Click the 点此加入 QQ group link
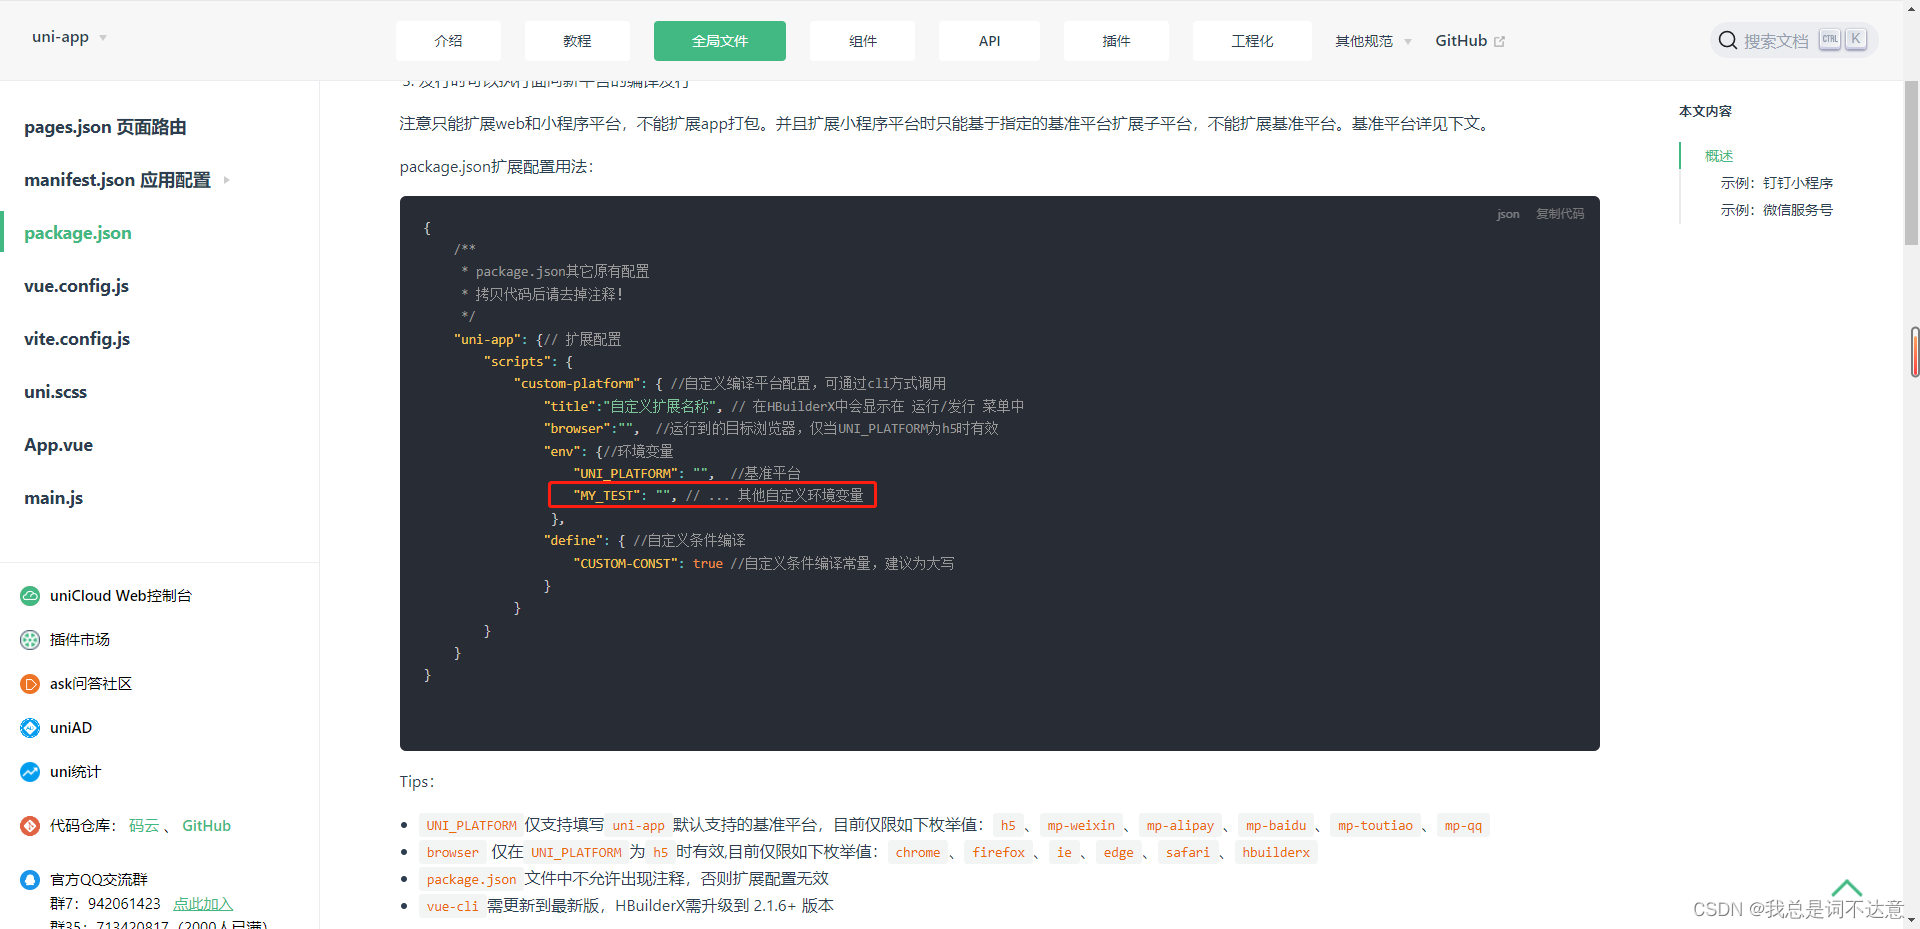 203,904
